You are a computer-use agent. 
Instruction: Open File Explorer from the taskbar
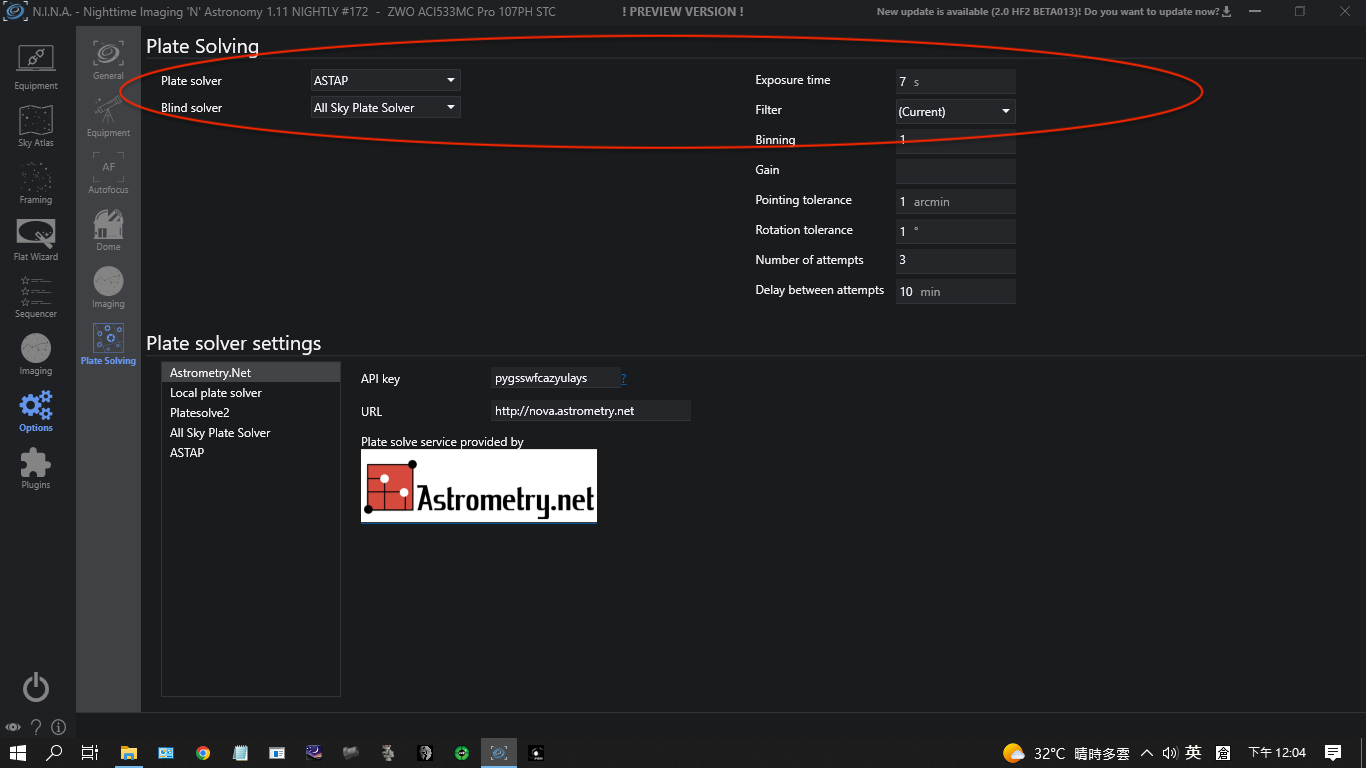(129, 752)
